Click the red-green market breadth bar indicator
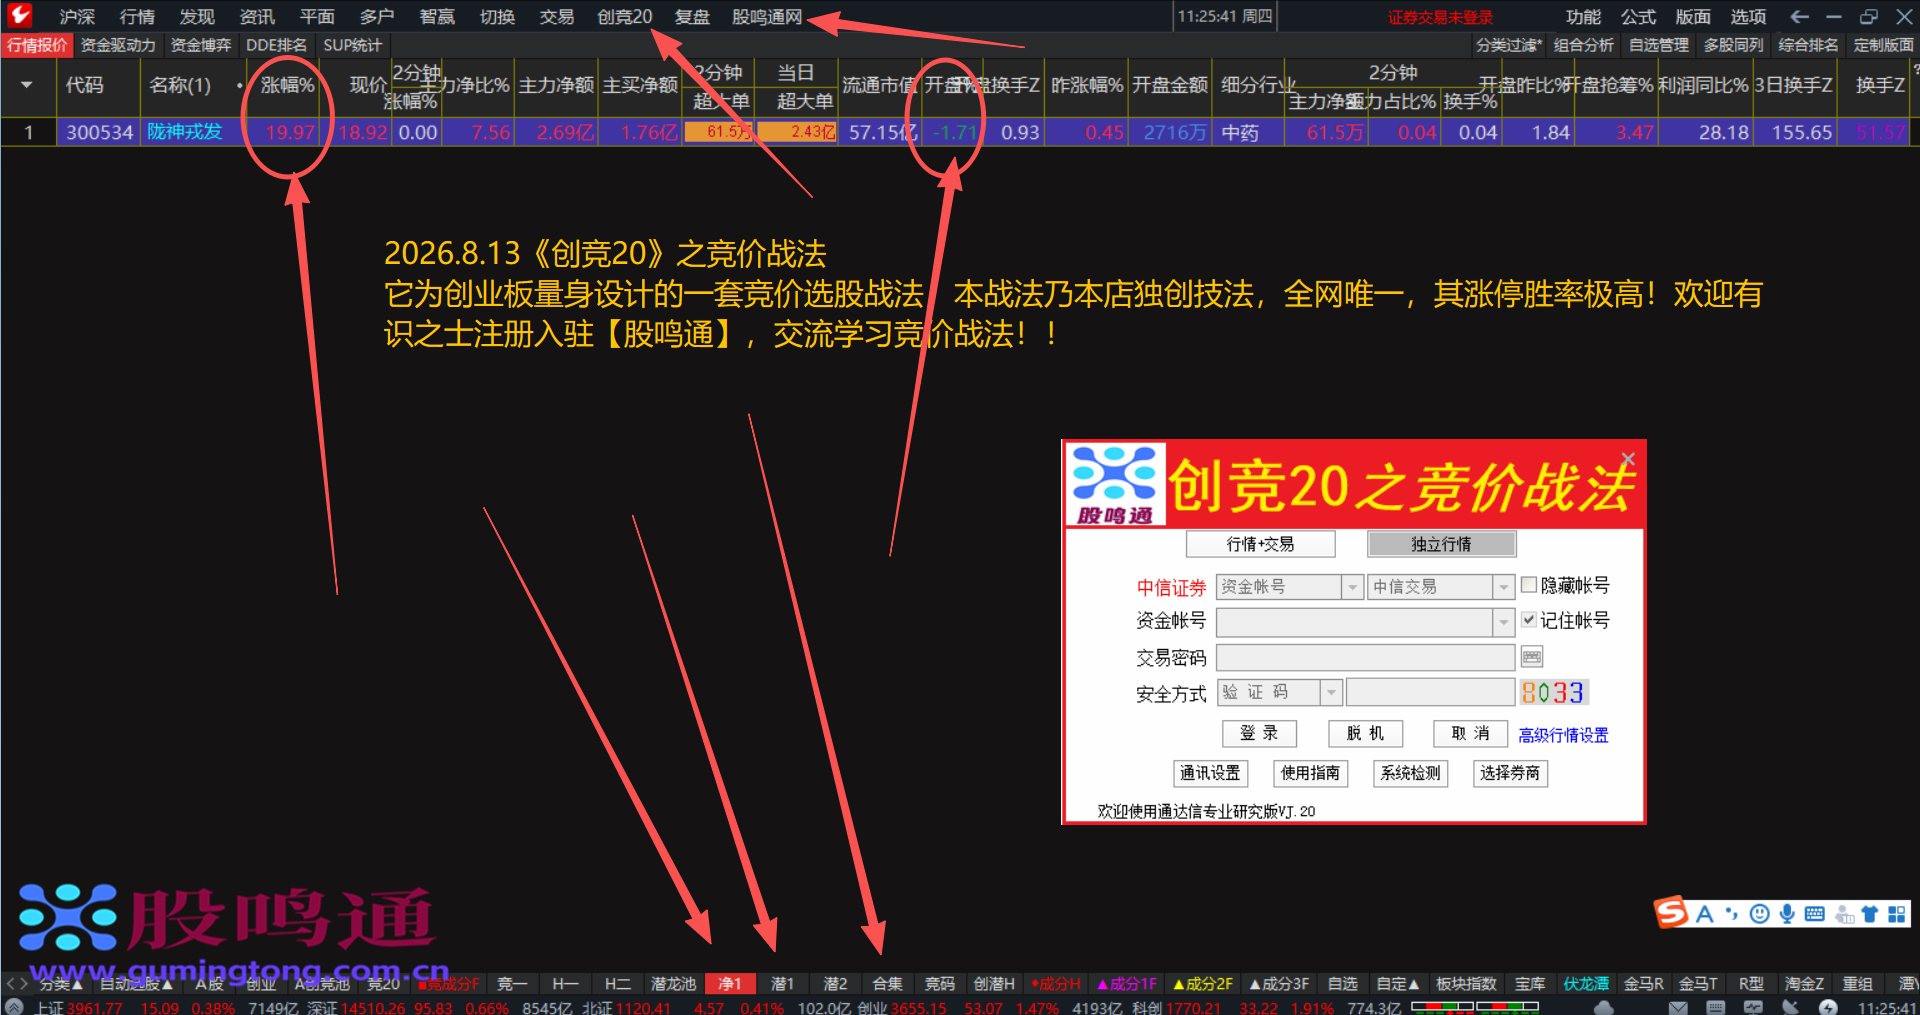This screenshot has height=1015, width=1920. [1475, 1006]
